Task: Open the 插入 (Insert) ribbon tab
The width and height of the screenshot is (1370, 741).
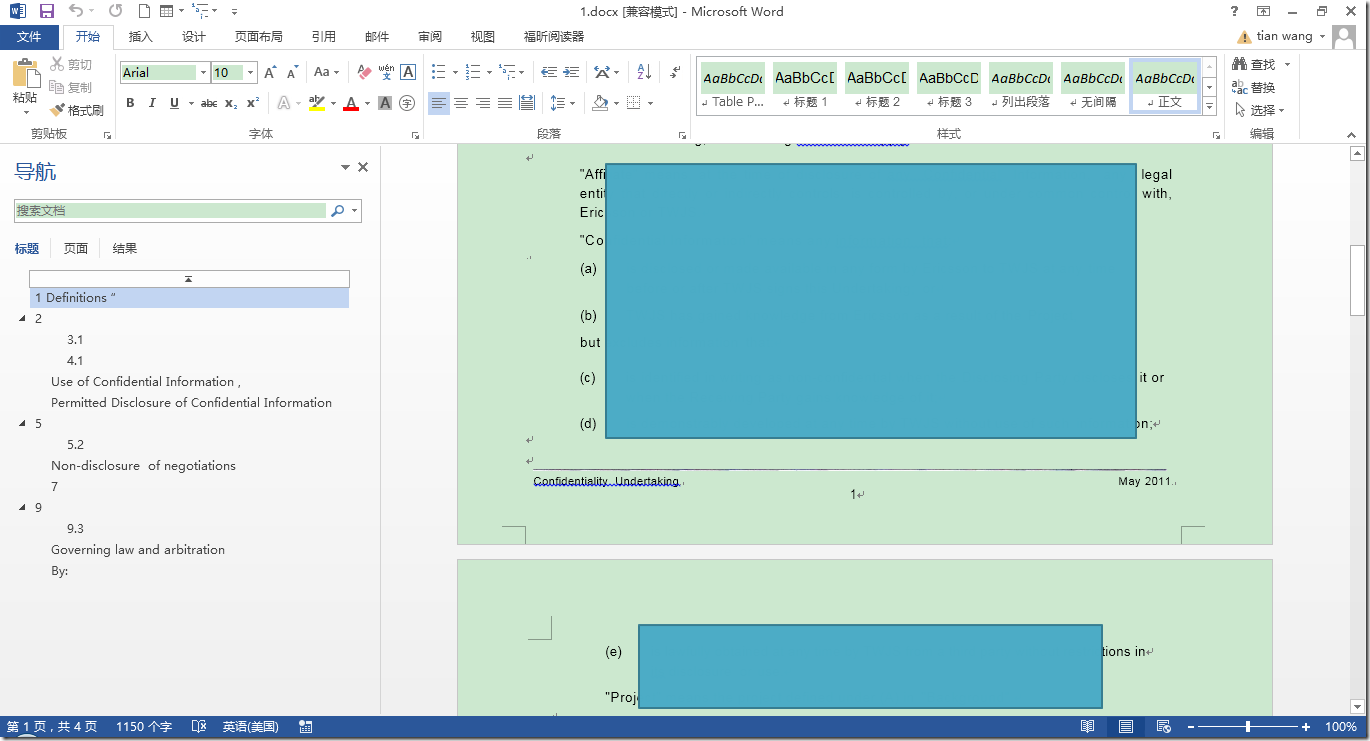Action: click(x=141, y=37)
